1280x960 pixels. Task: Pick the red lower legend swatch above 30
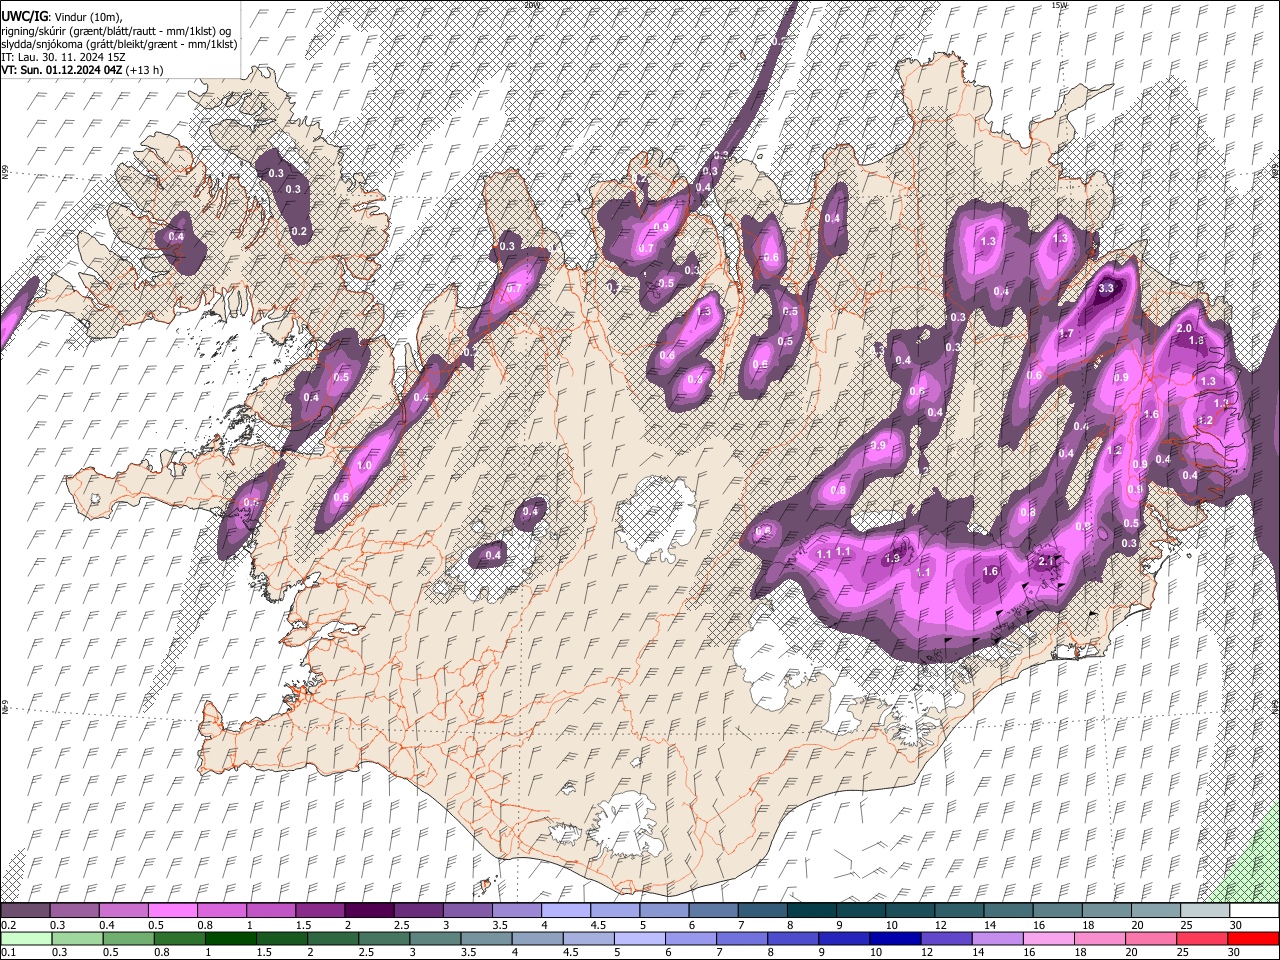coord(1253,938)
